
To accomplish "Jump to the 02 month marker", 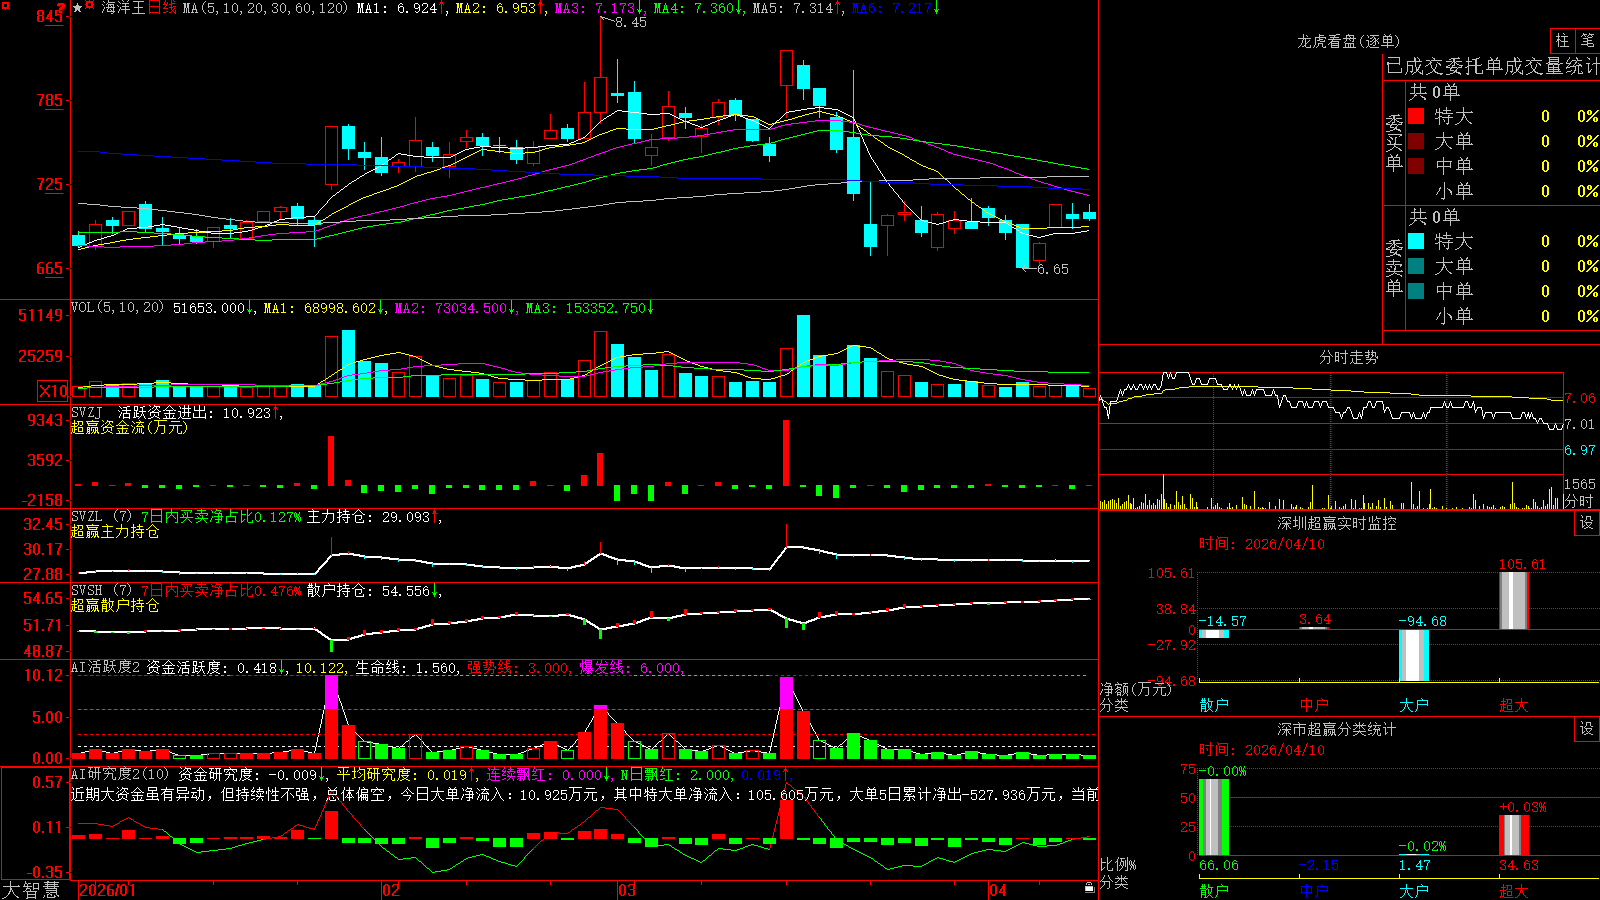I will tap(391, 890).
